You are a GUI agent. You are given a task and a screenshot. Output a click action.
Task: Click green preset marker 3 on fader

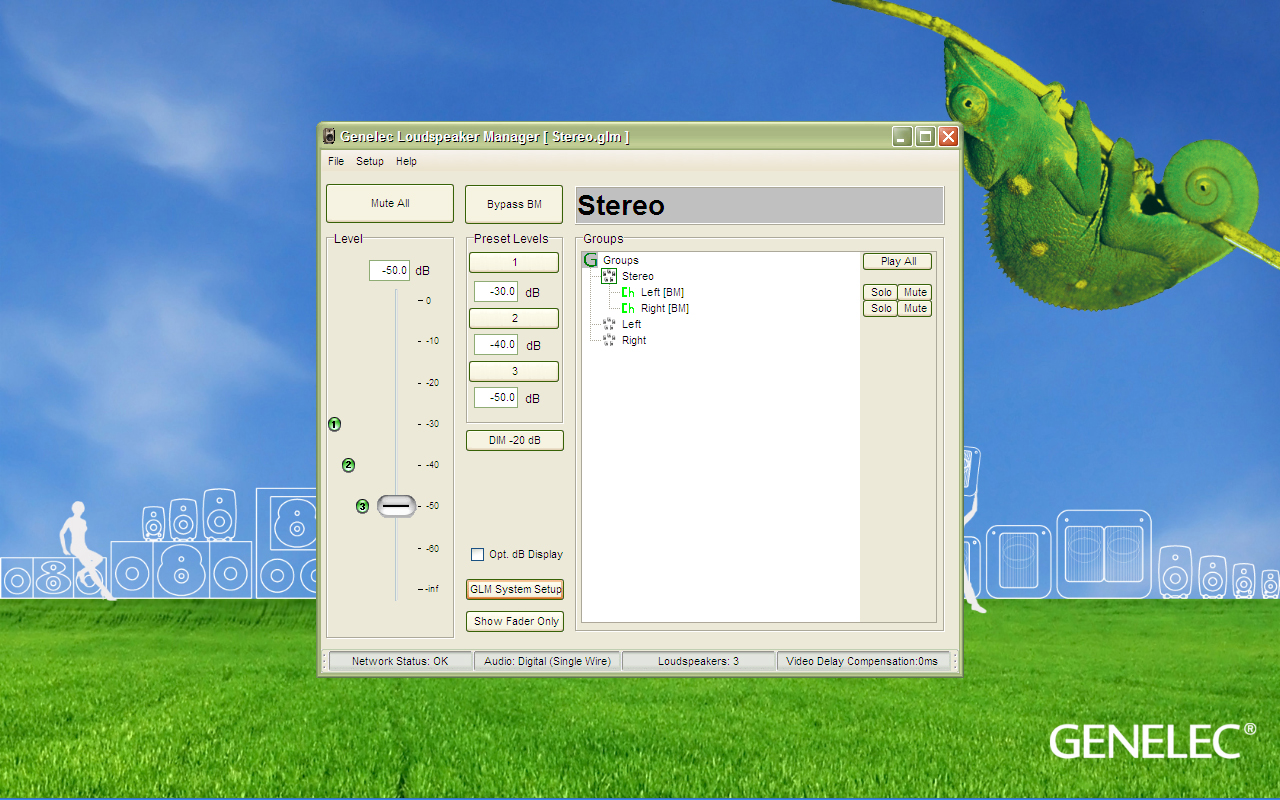pyautogui.click(x=362, y=506)
